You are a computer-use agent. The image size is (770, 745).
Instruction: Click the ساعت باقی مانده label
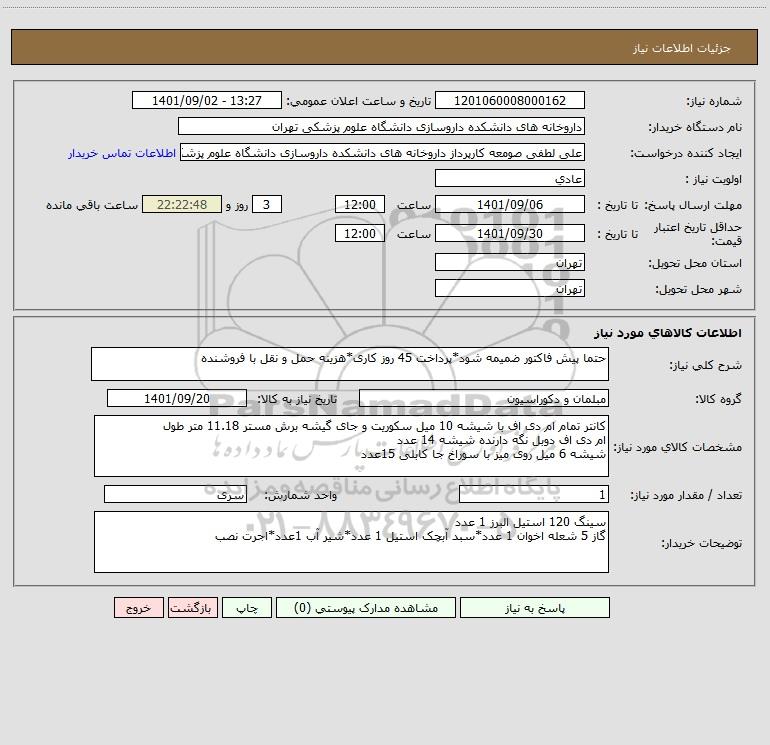point(92,205)
